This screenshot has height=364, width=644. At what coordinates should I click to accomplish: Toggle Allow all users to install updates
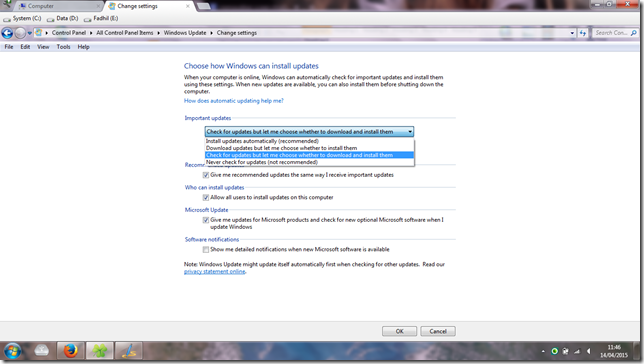click(206, 198)
